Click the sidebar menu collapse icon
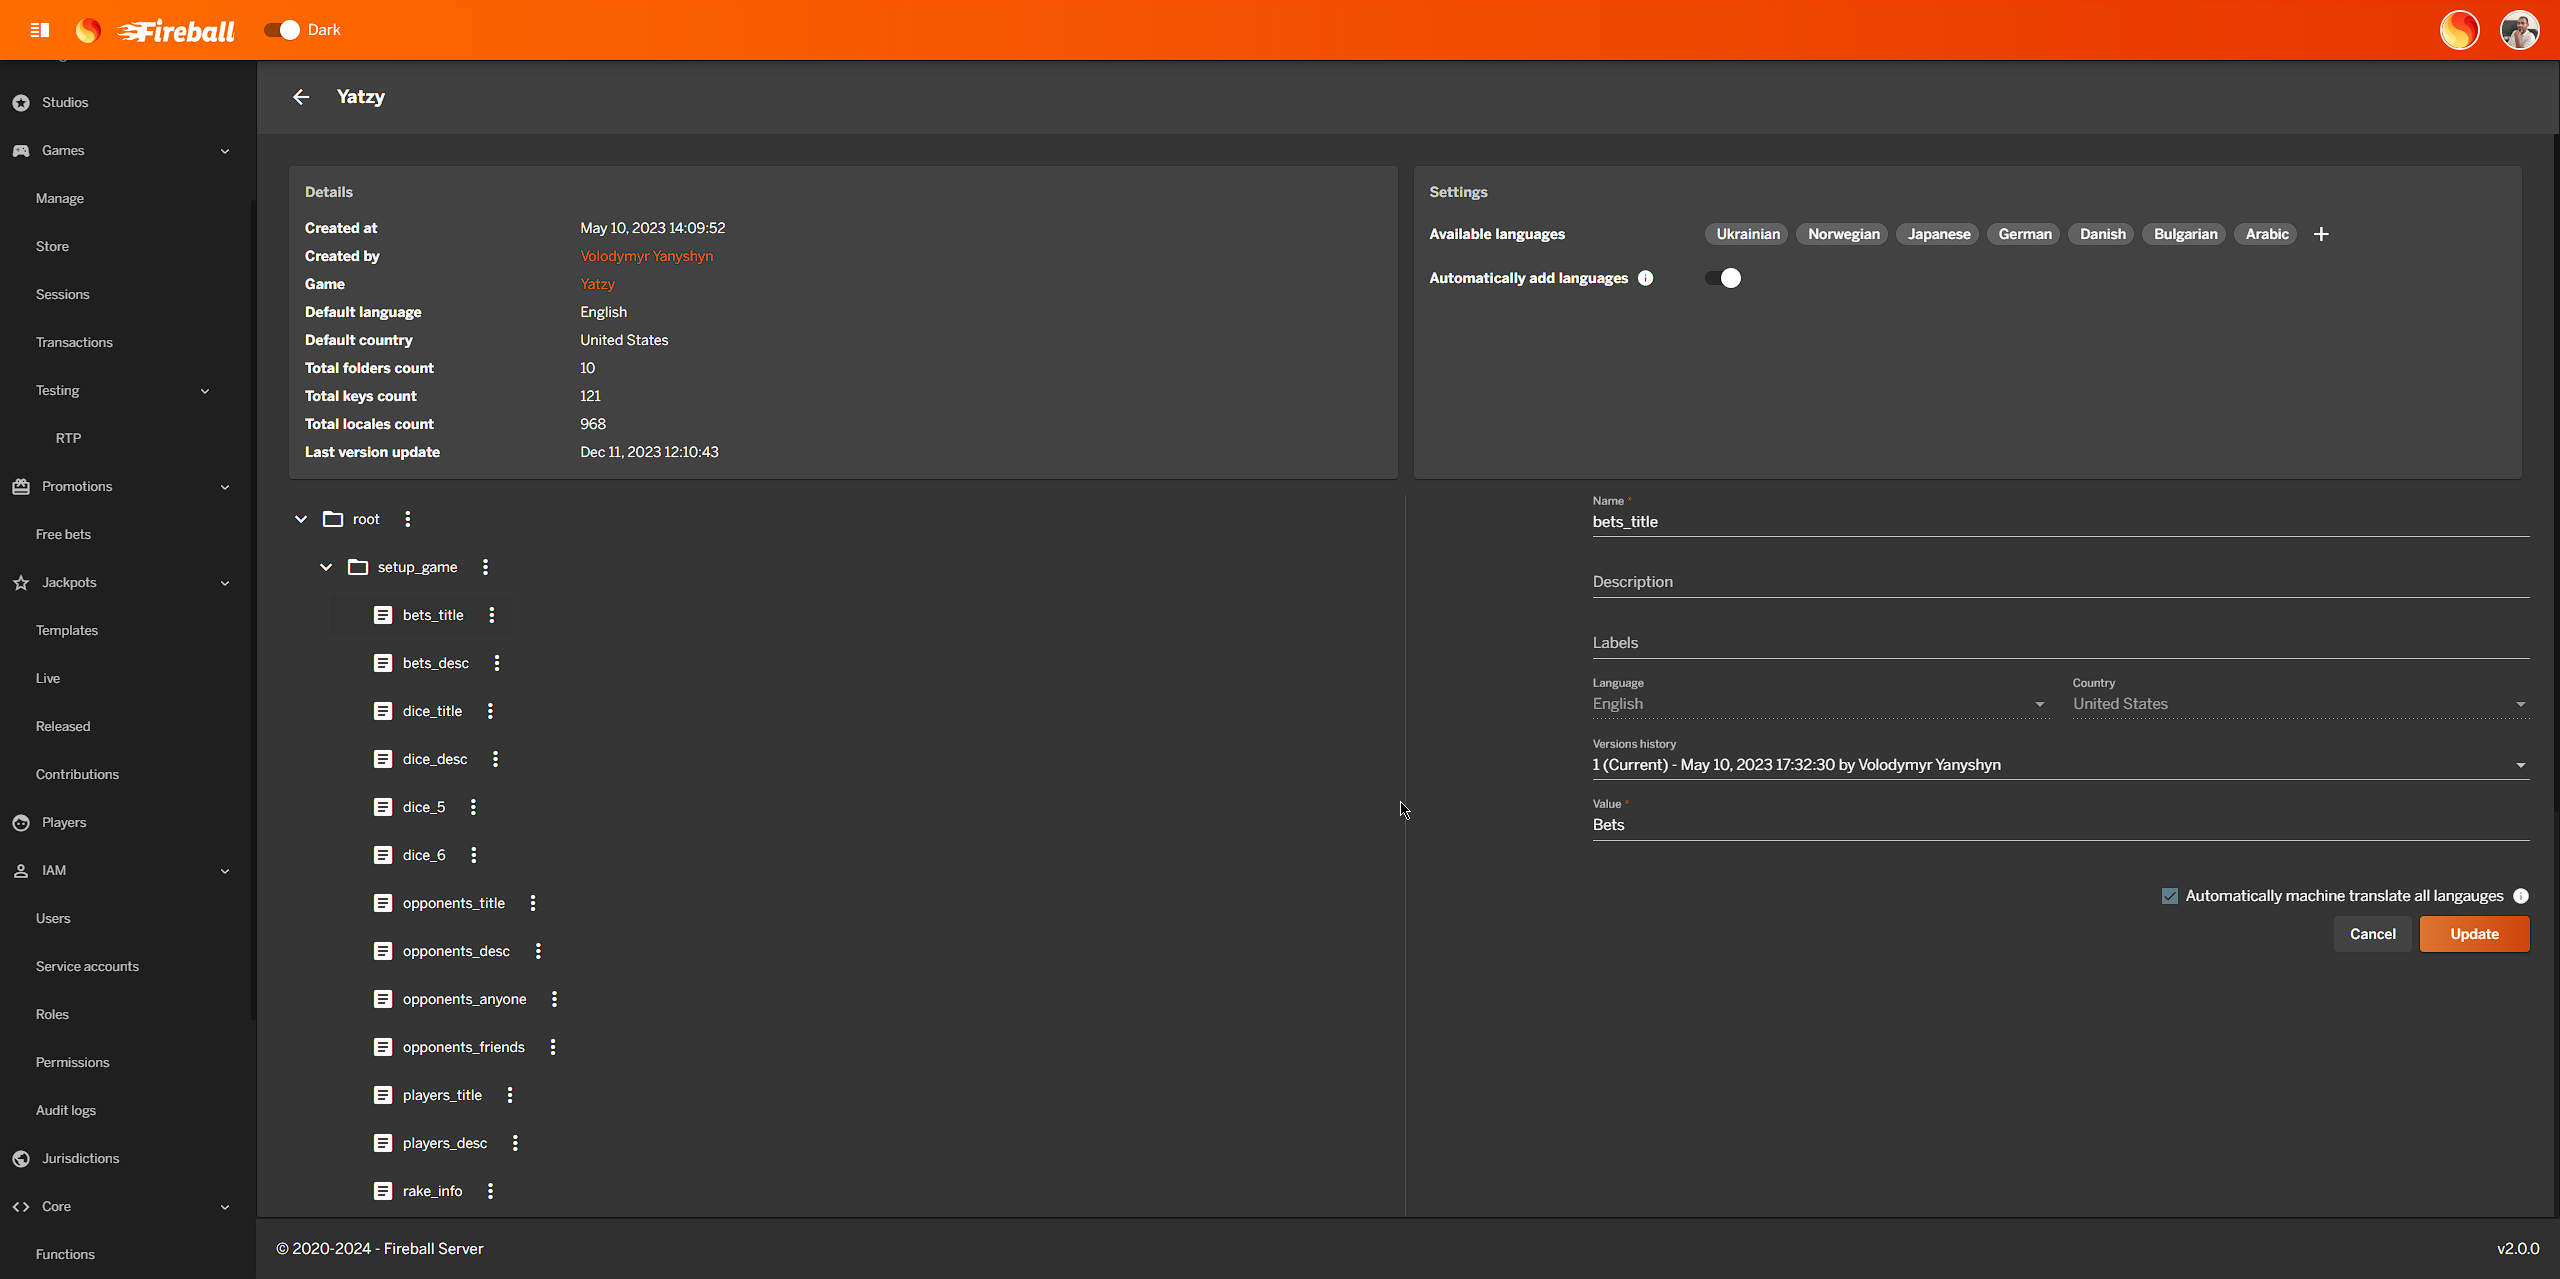2560x1279 pixels. tap(40, 30)
